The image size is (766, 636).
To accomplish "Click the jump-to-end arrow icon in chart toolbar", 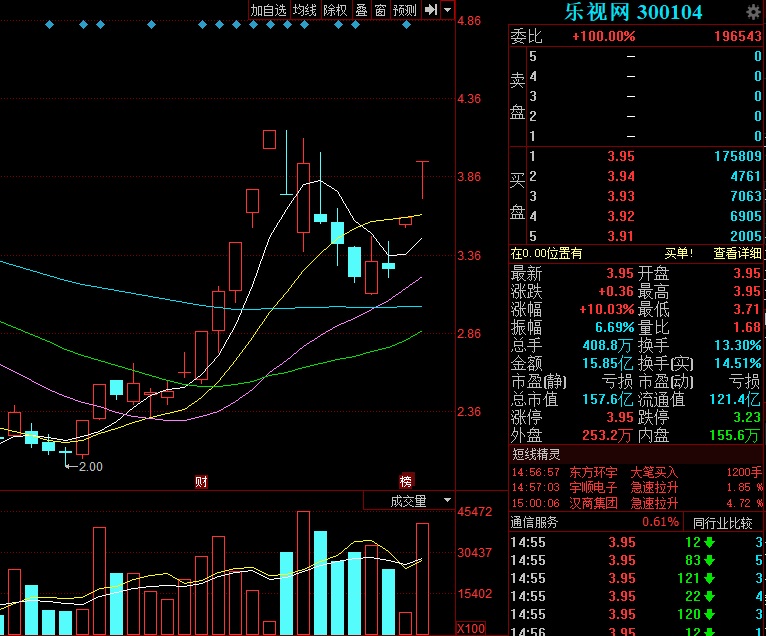I will [431, 10].
